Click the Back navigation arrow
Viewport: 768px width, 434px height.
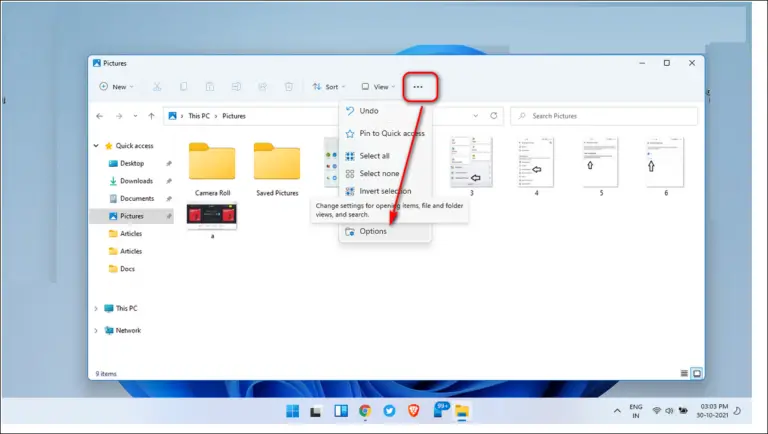pyautogui.click(x=100, y=116)
